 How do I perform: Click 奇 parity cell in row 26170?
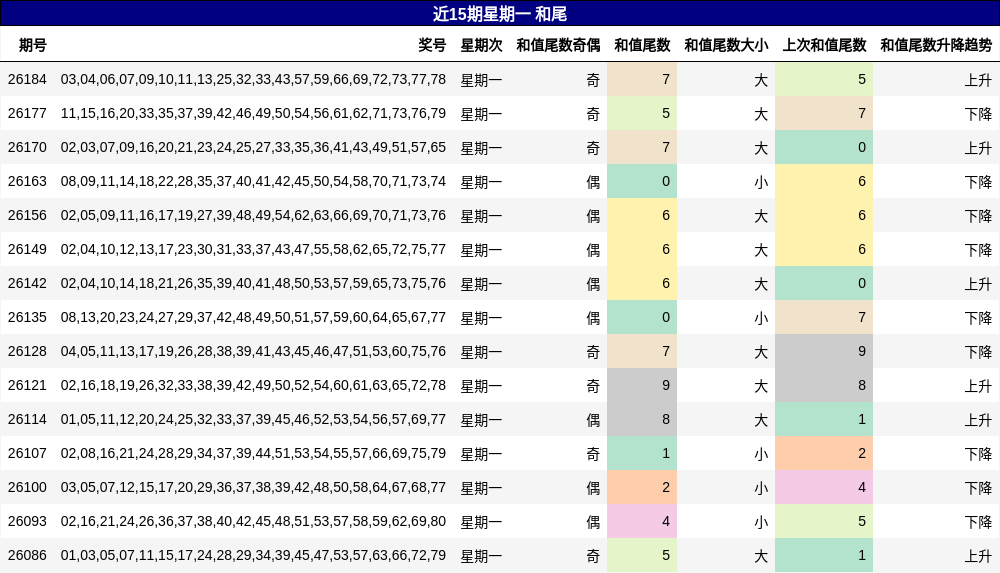pyautogui.click(x=593, y=148)
